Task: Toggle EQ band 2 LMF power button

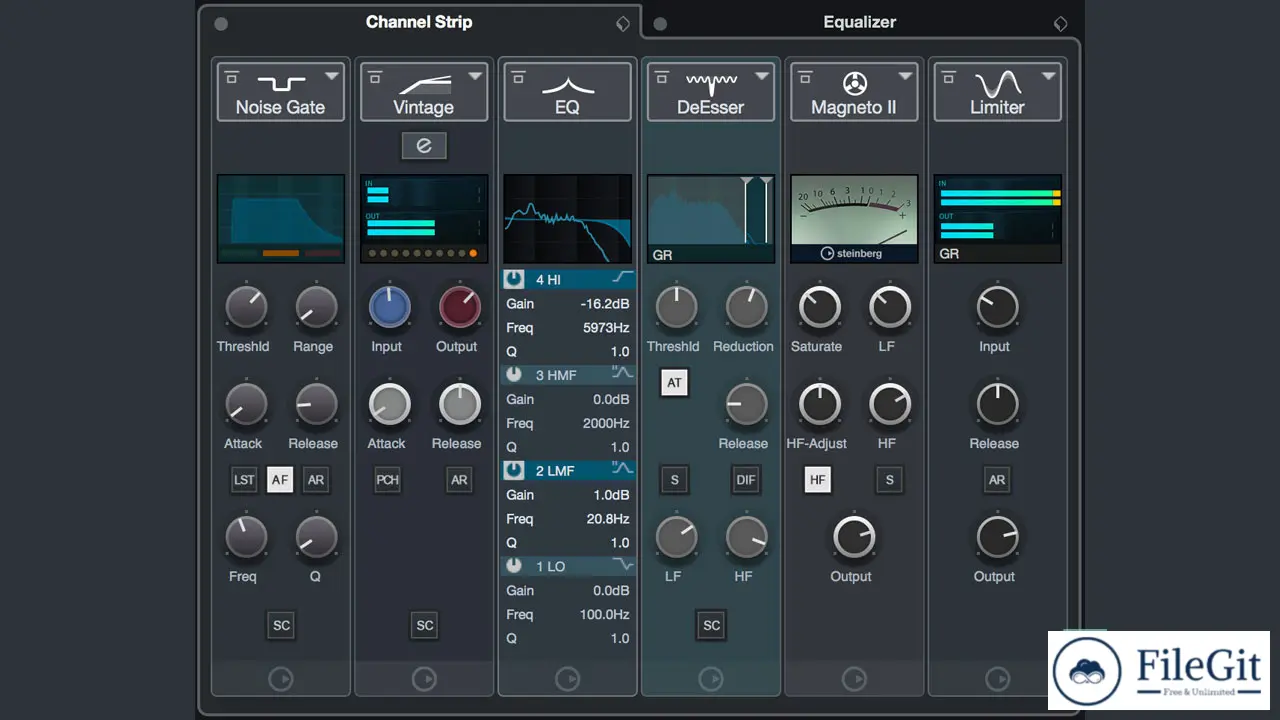Action: click(514, 470)
